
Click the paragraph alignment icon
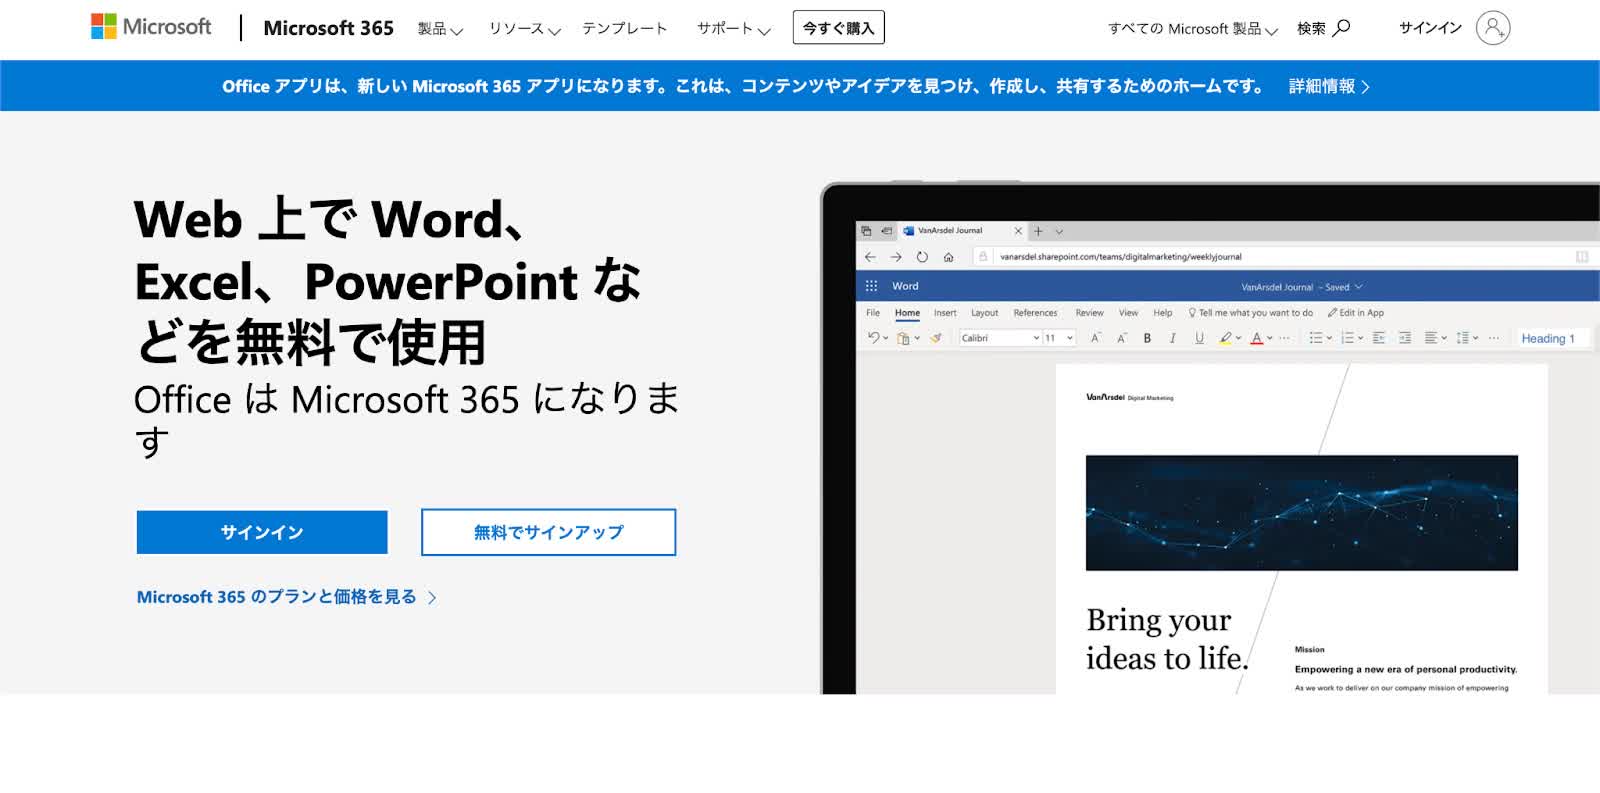click(x=1431, y=338)
